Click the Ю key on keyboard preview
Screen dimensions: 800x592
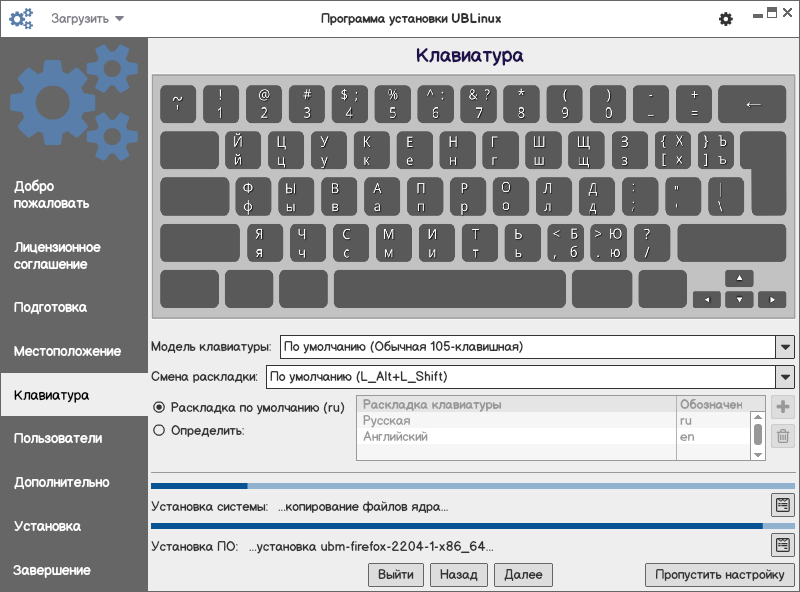(608, 243)
